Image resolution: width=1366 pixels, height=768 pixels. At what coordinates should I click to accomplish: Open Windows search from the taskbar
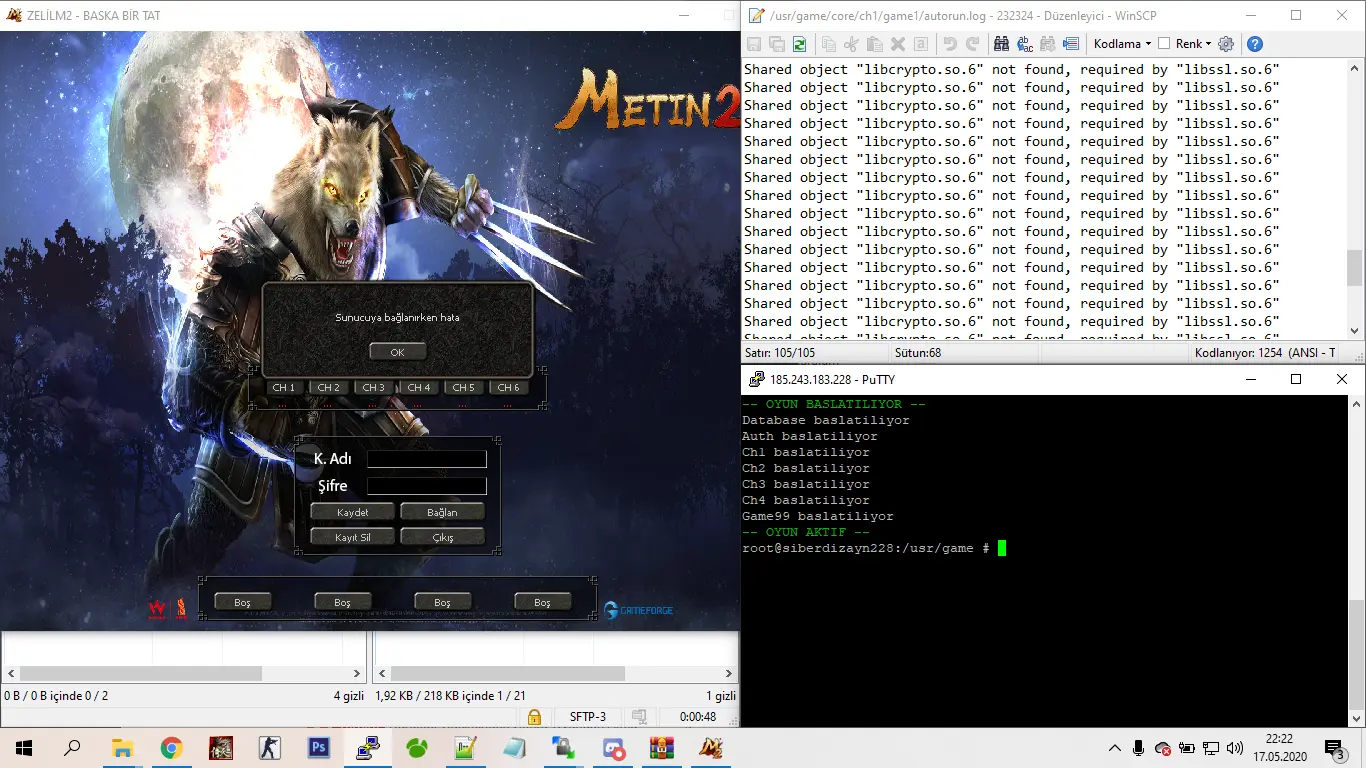(72, 747)
